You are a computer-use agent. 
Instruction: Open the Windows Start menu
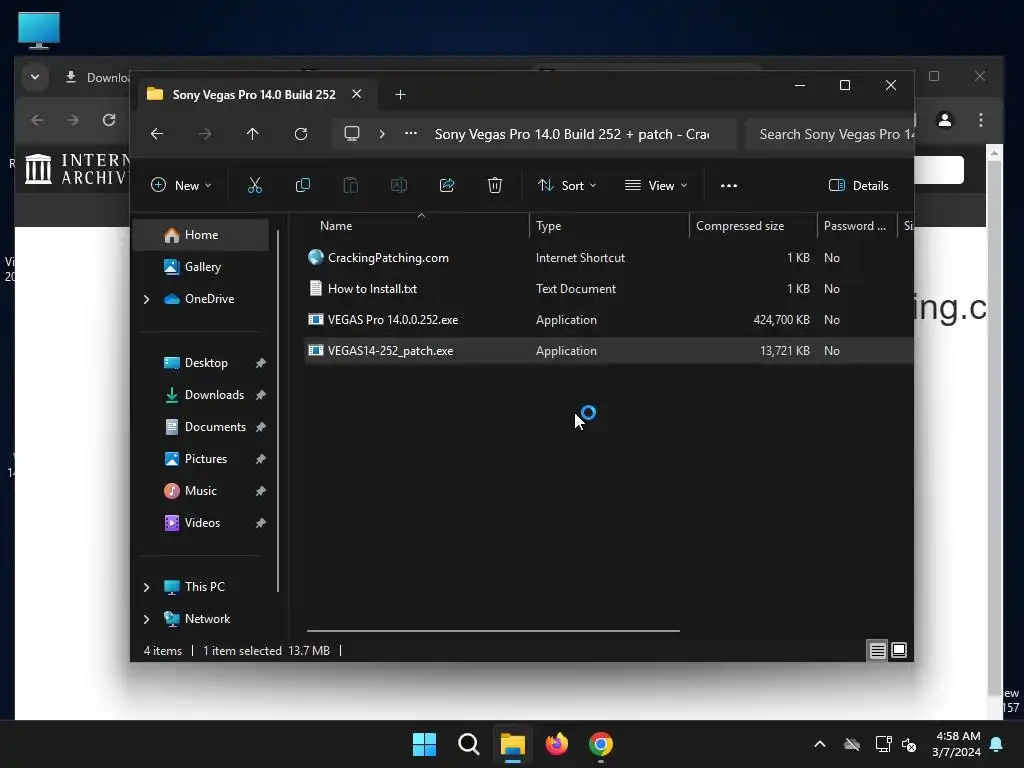tap(424, 744)
